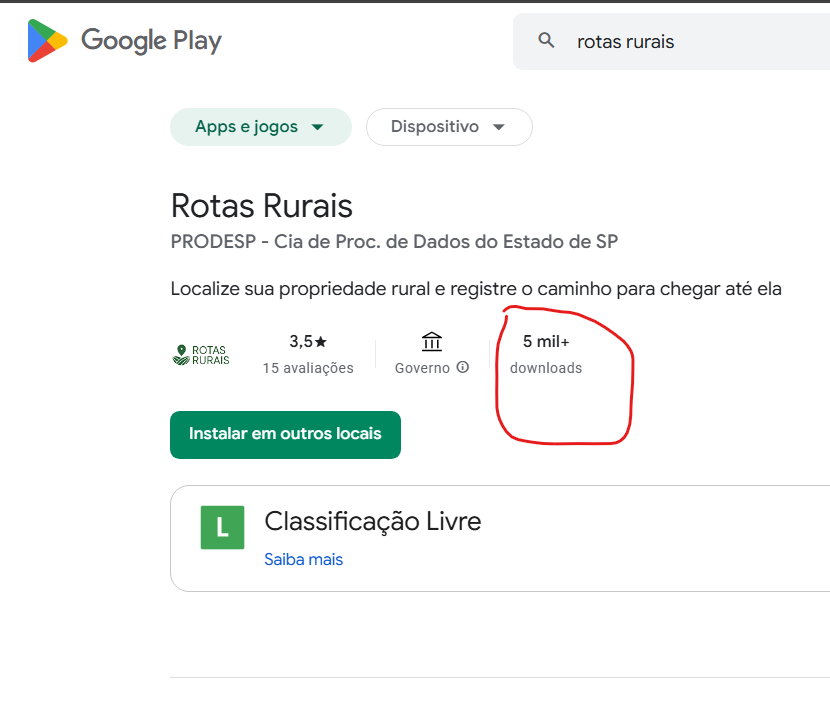Open the Apps e jogos dropdown
This screenshot has height=711, width=830.
(x=260, y=127)
